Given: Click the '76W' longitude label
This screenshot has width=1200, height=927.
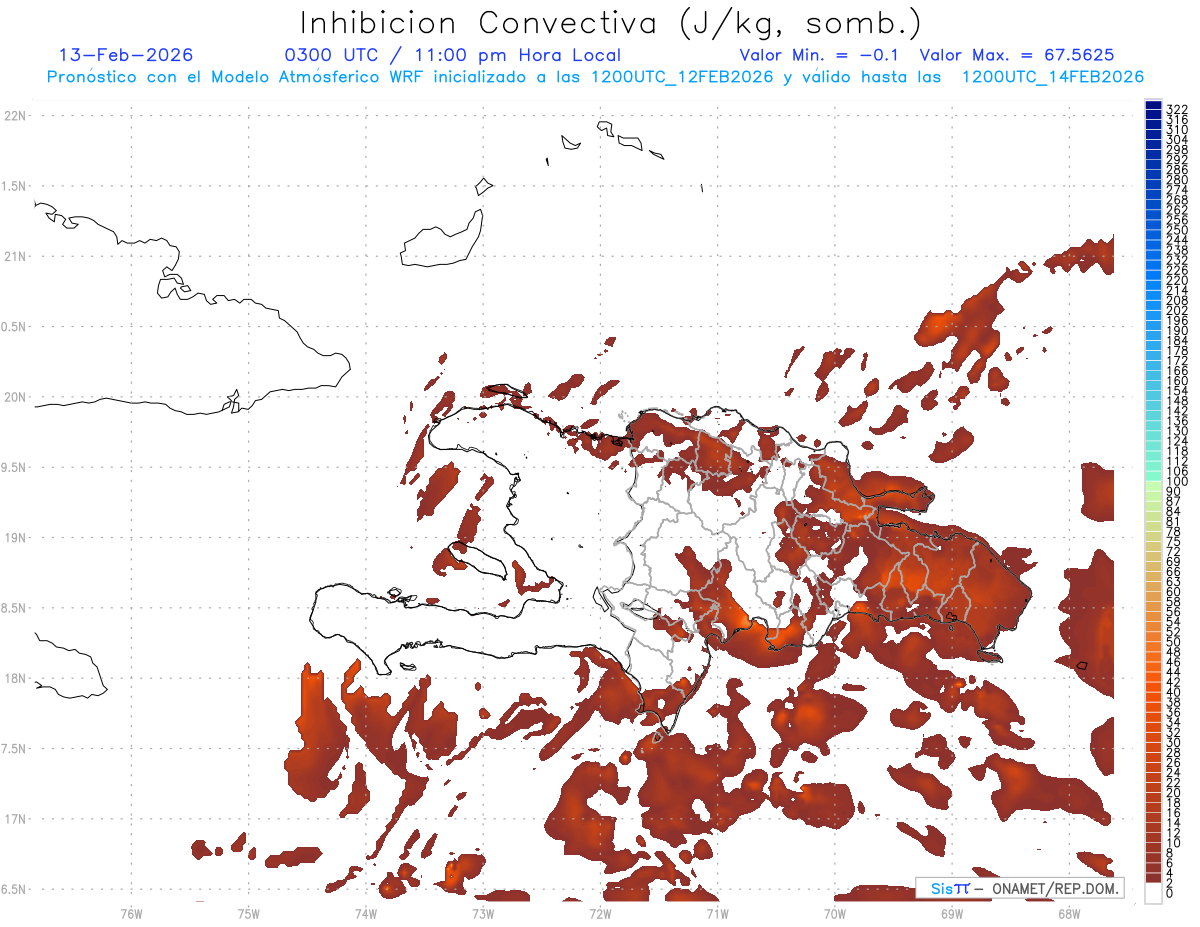Looking at the screenshot, I should 131,913.
